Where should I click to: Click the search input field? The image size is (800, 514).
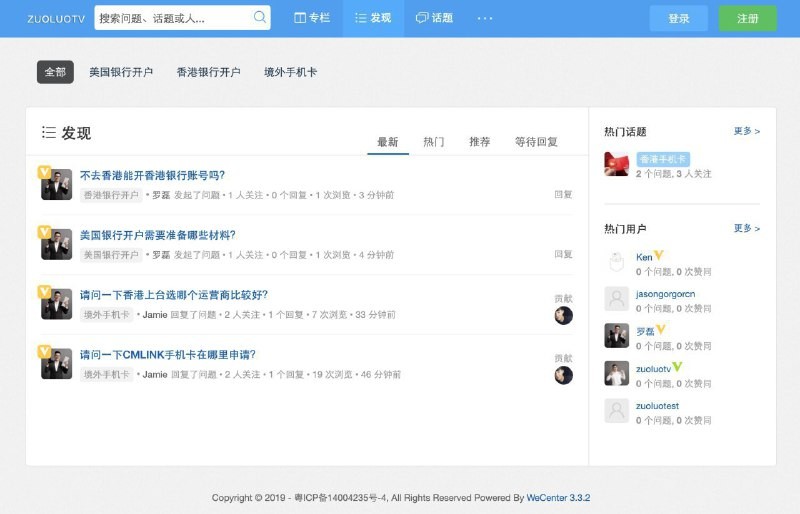[x=172, y=18]
